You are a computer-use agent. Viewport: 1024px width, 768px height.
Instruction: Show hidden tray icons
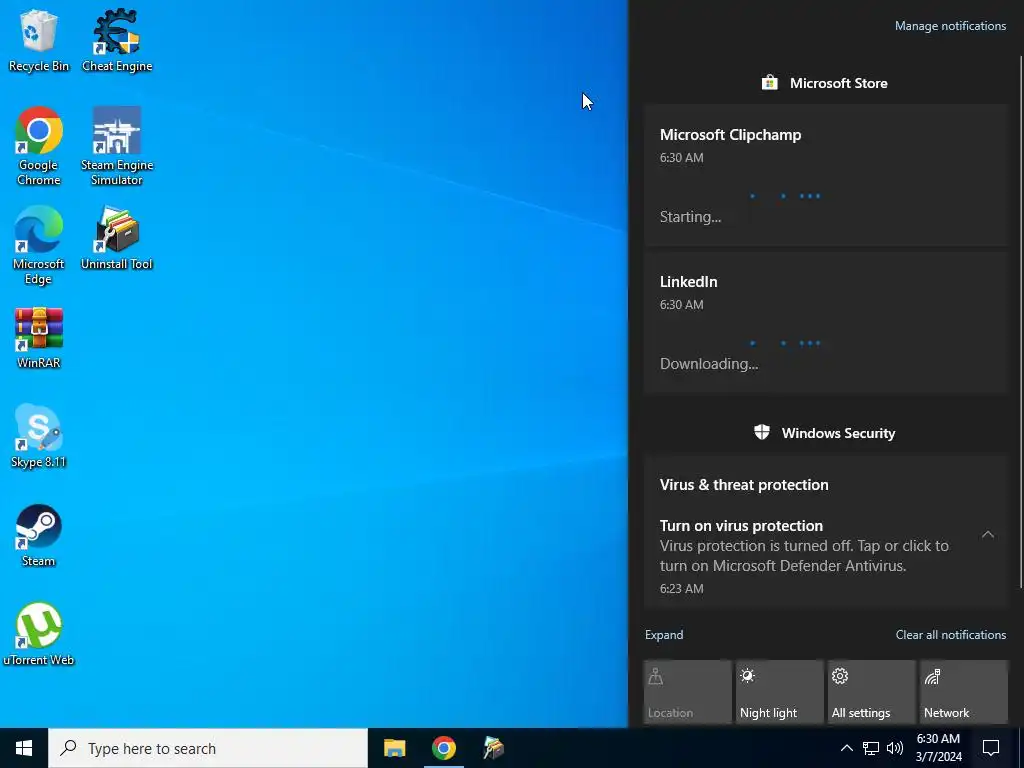pos(846,748)
